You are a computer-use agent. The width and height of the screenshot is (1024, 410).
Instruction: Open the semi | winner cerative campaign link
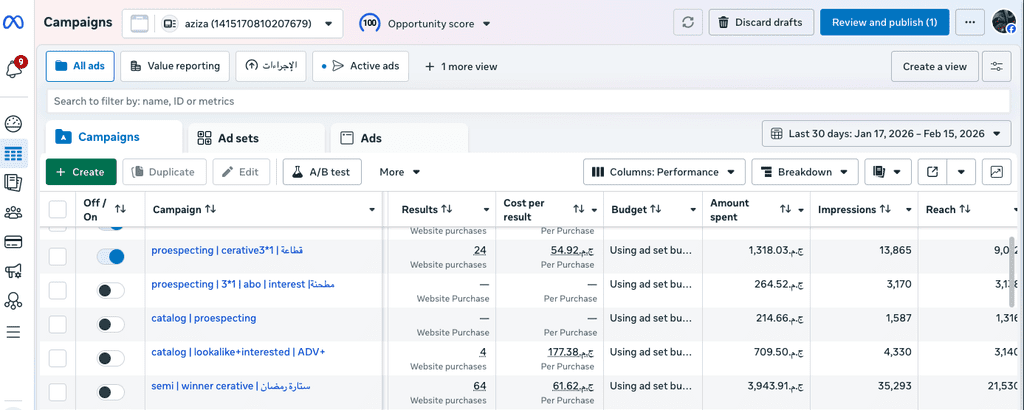(x=218, y=386)
